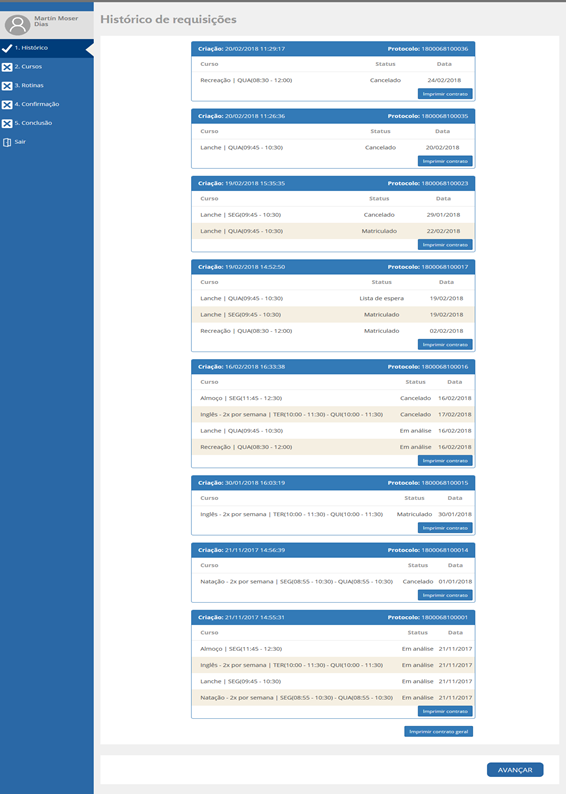Go to the 2. Cursos step
This screenshot has height=794, width=568.
[47, 67]
